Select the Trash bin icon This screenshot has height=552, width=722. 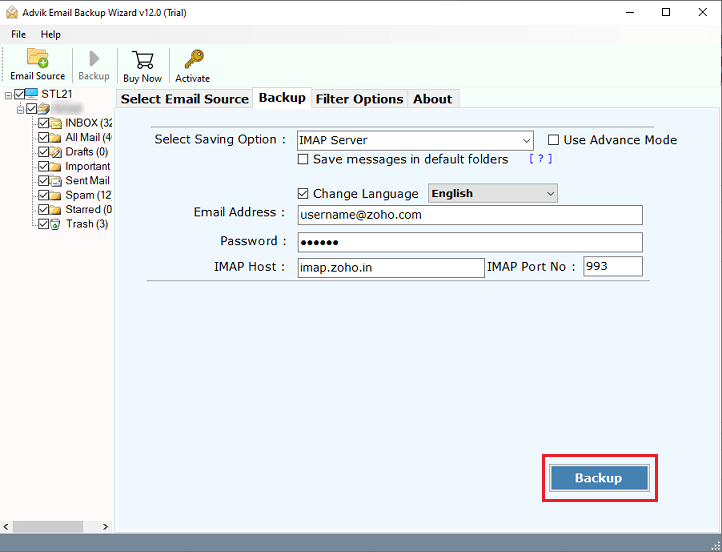[56, 224]
